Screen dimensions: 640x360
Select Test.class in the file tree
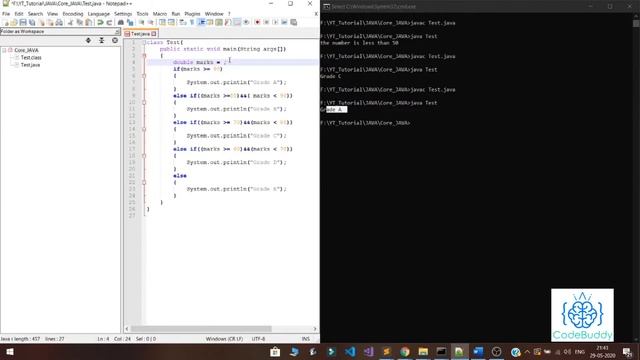[x=31, y=58]
